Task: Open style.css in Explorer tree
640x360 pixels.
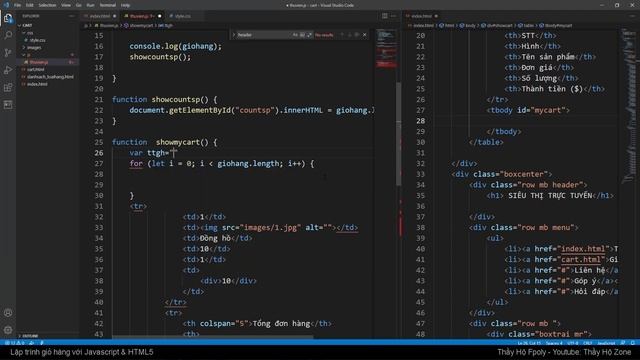Action: (x=37, y=40)
